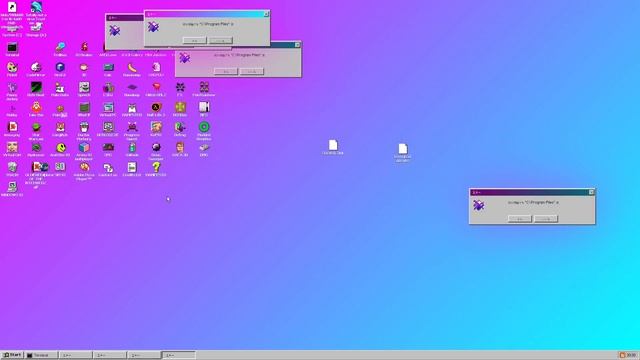Viewport: 640px width, 360px height.
Task: Open the Start menu
Action: click(x=12, y=355)
